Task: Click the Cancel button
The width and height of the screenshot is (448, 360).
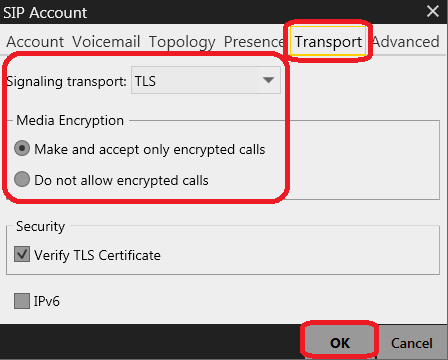Action: [412, 343]
